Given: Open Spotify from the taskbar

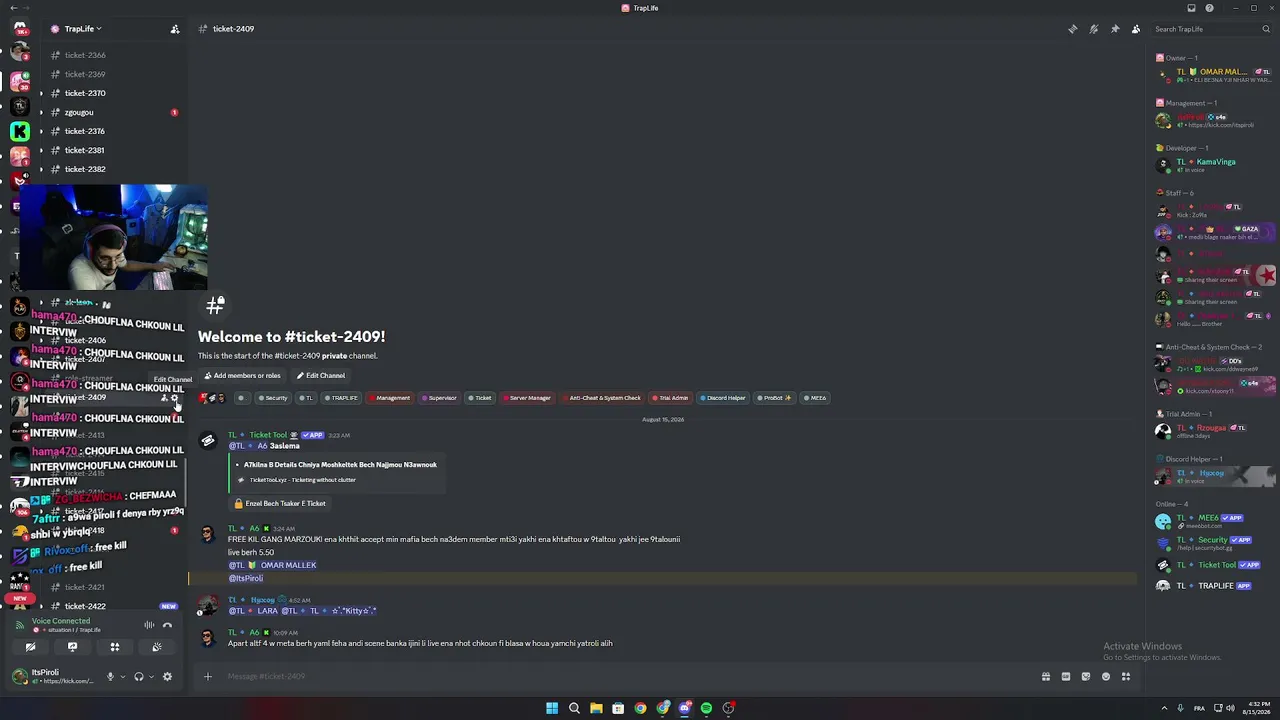Looking at the screenshot, I should tap(706, 708).
